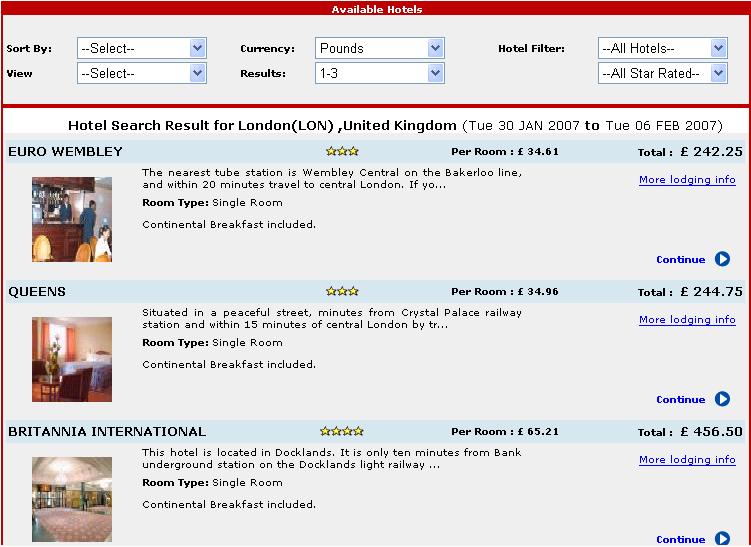The width and height of the screenshot is (751, 547).
Task: Click the Continue arrow icon for Britannia International
Action: coord(722,539)
